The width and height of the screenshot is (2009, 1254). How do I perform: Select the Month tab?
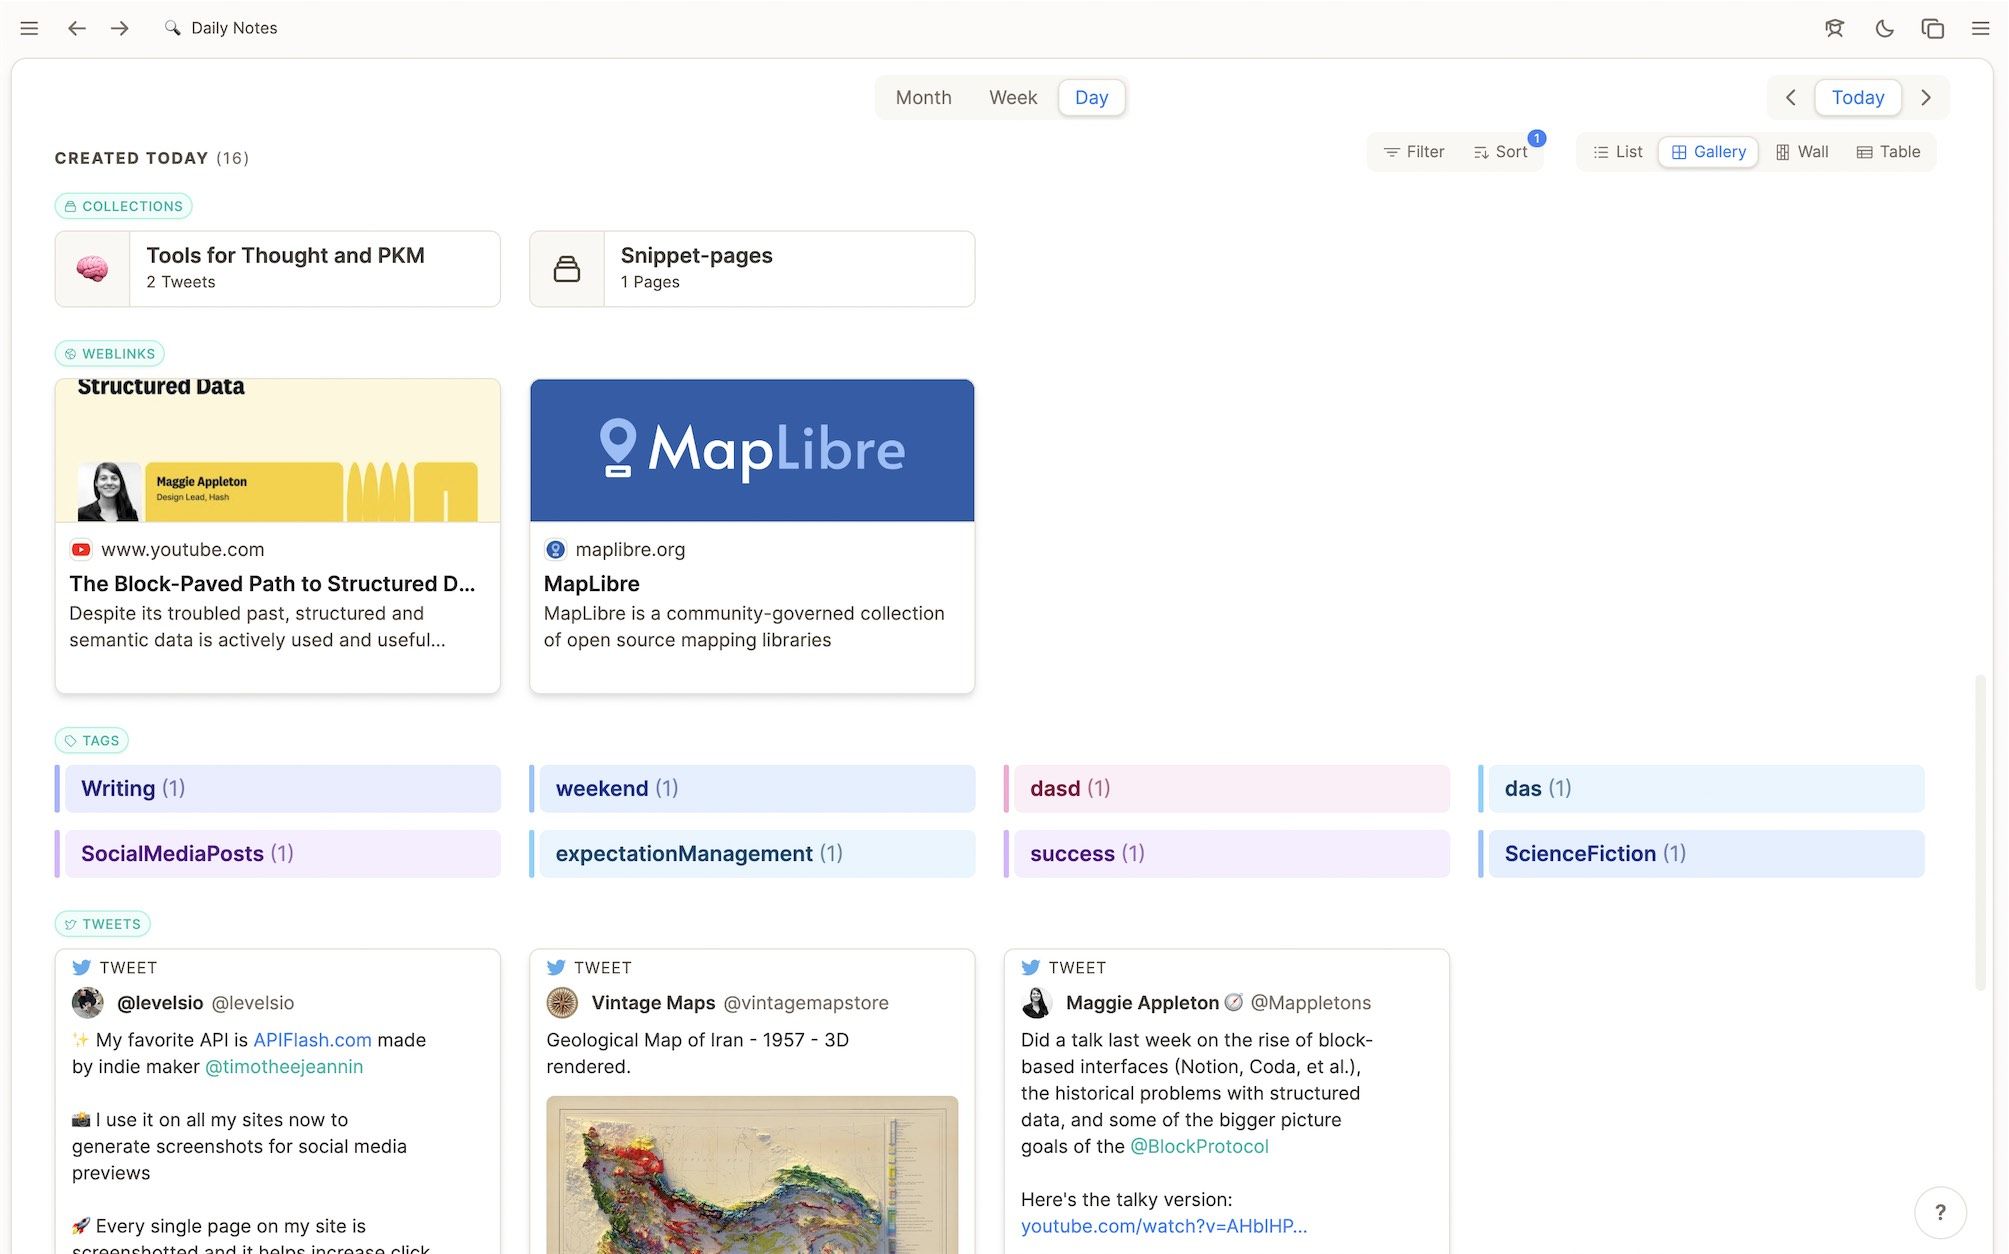click(923, 98)
